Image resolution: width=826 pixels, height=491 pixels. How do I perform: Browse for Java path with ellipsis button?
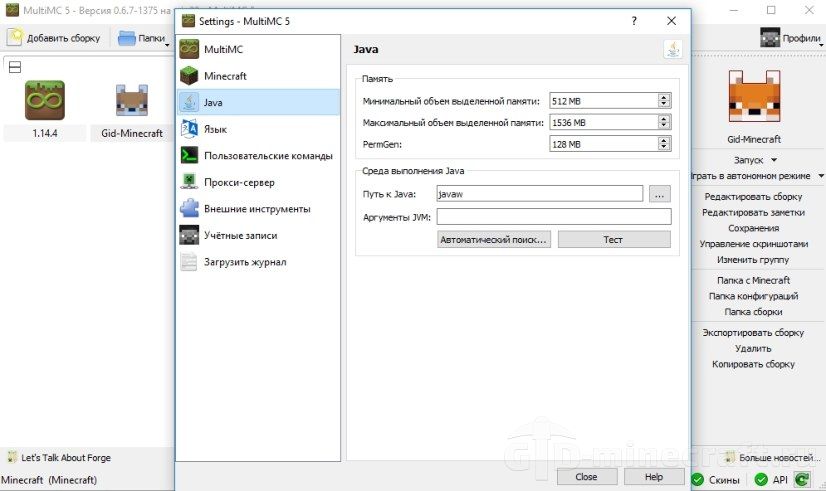(660, 194)
